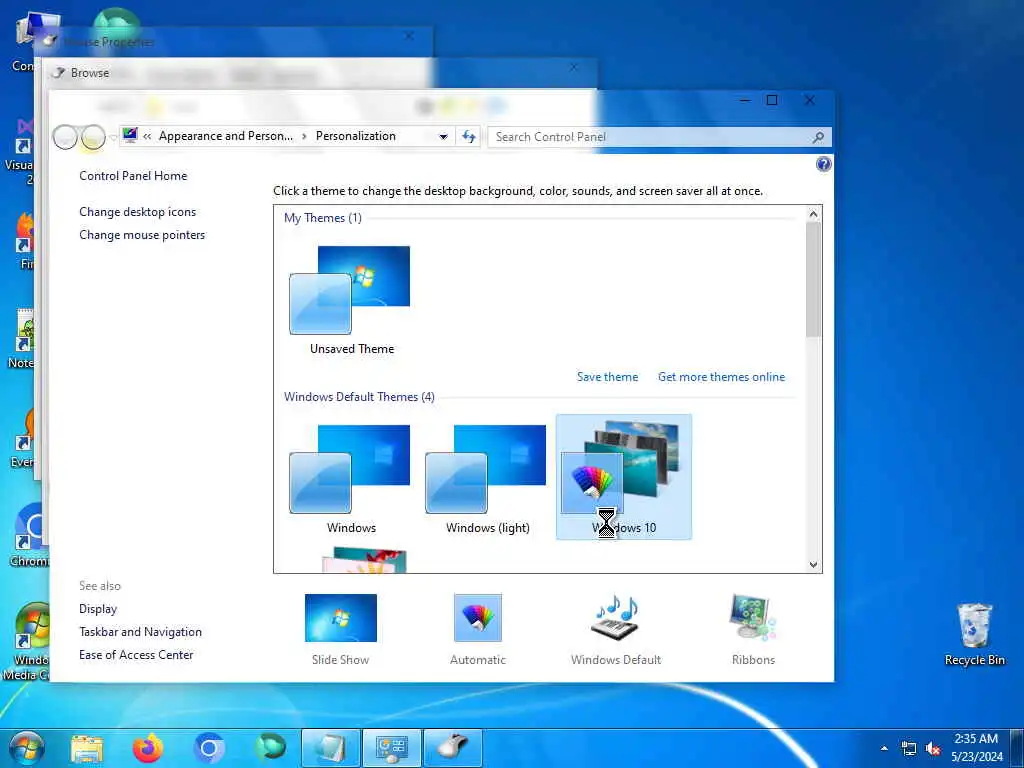This screenshot has width=1024, height=768.
Task: Open the green sphere taskbar app
Action: [x=270, y=748]
